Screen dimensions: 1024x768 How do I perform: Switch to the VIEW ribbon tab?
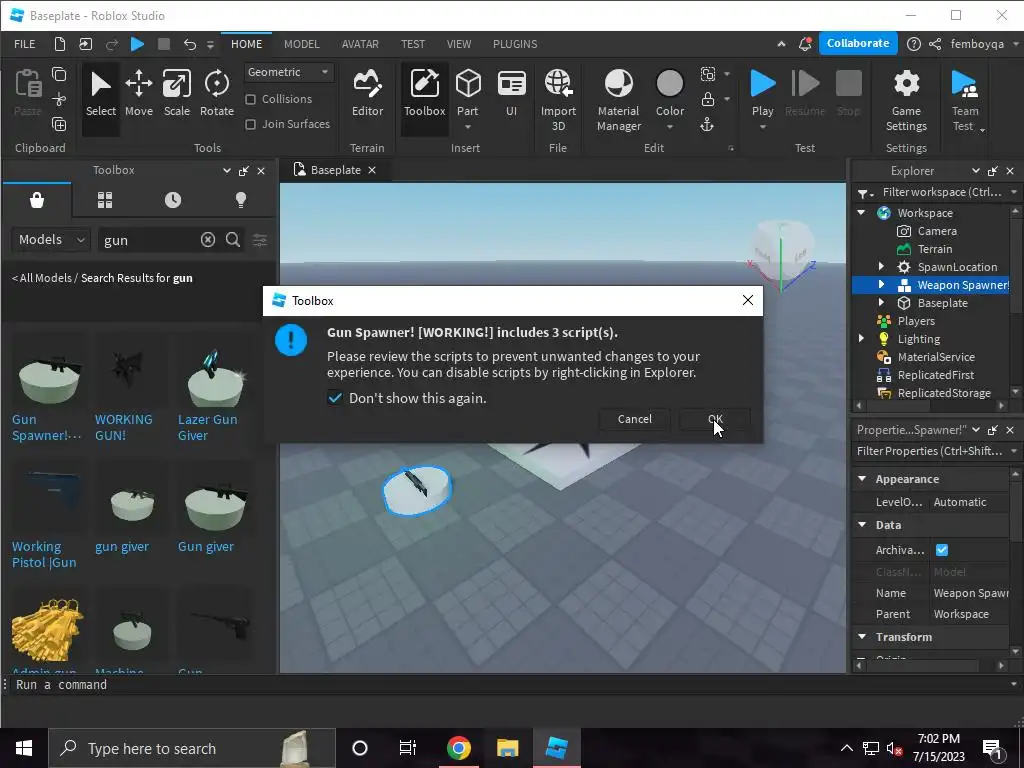tap(459, 44)
